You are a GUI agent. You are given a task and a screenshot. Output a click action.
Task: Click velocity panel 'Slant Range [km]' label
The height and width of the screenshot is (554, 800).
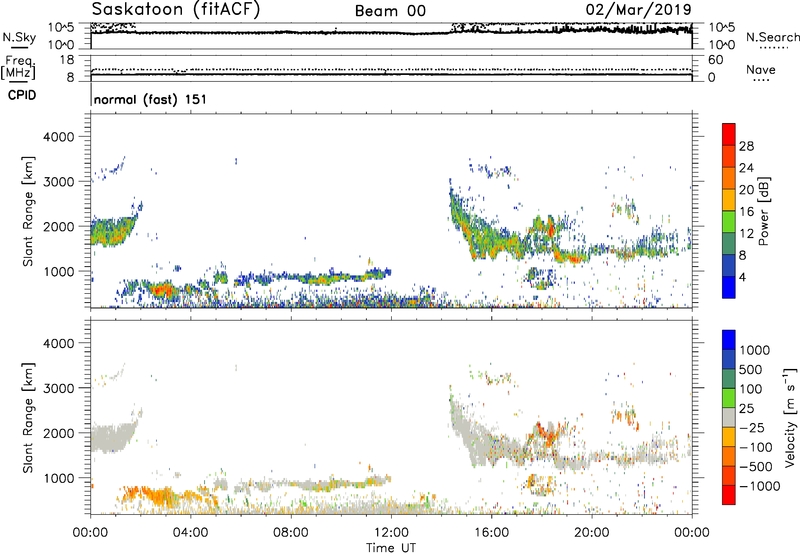click(28, 417)
